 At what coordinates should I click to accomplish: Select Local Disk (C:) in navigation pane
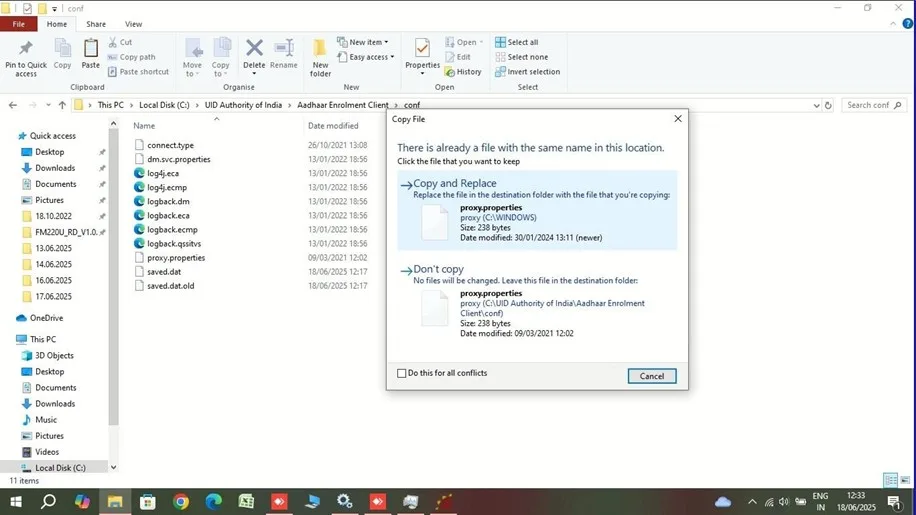click(60, 468)
